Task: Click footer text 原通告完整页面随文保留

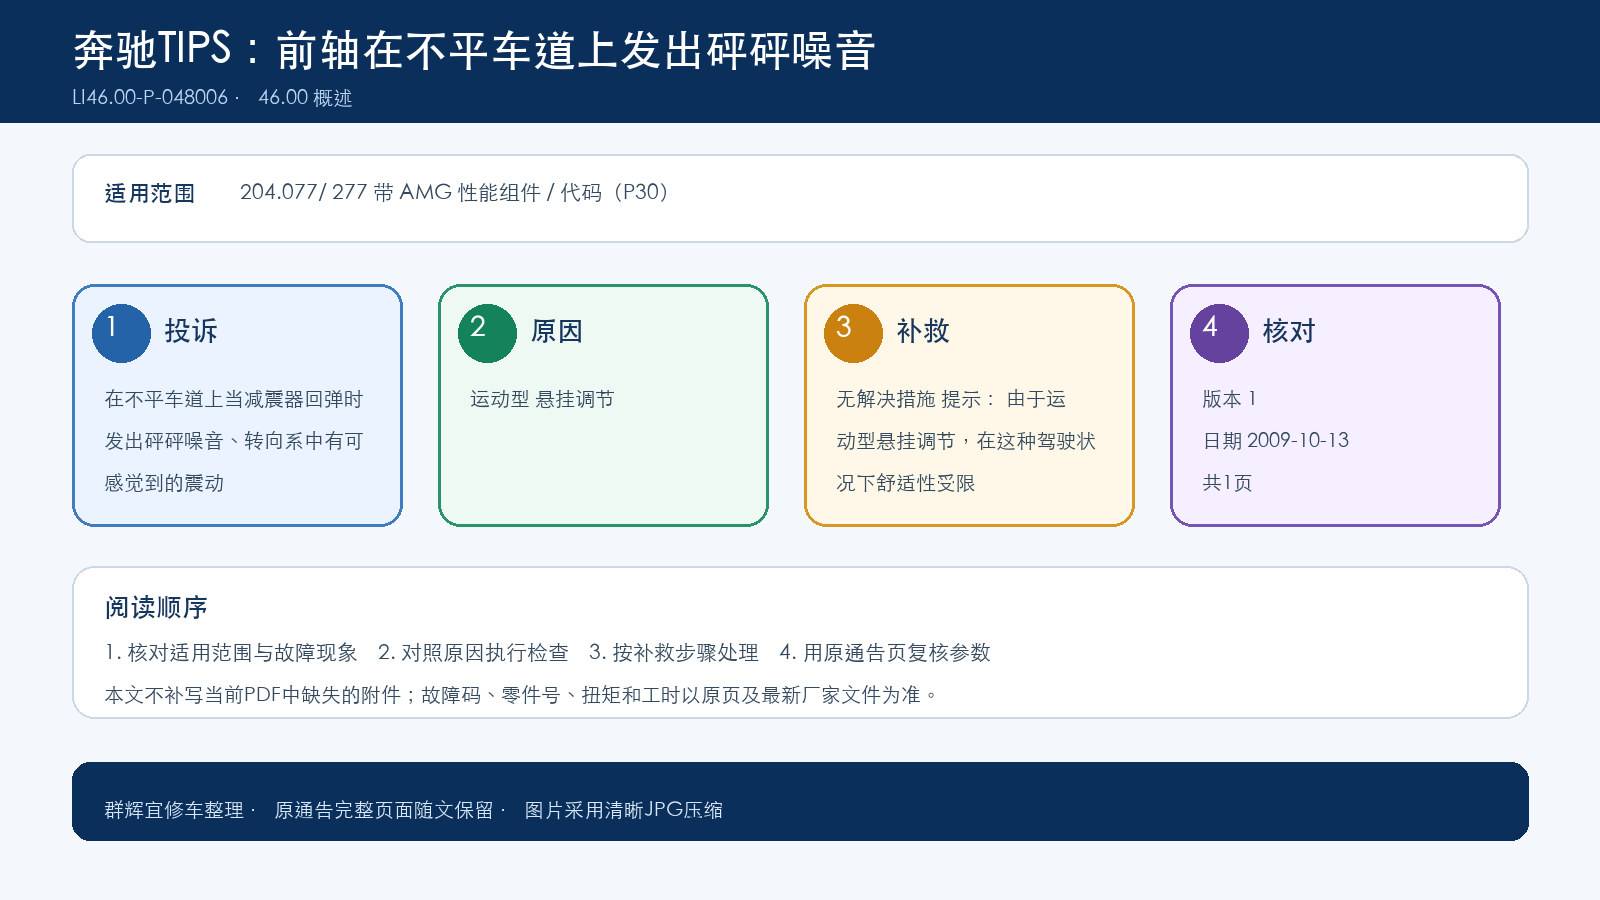Action: 384,810
